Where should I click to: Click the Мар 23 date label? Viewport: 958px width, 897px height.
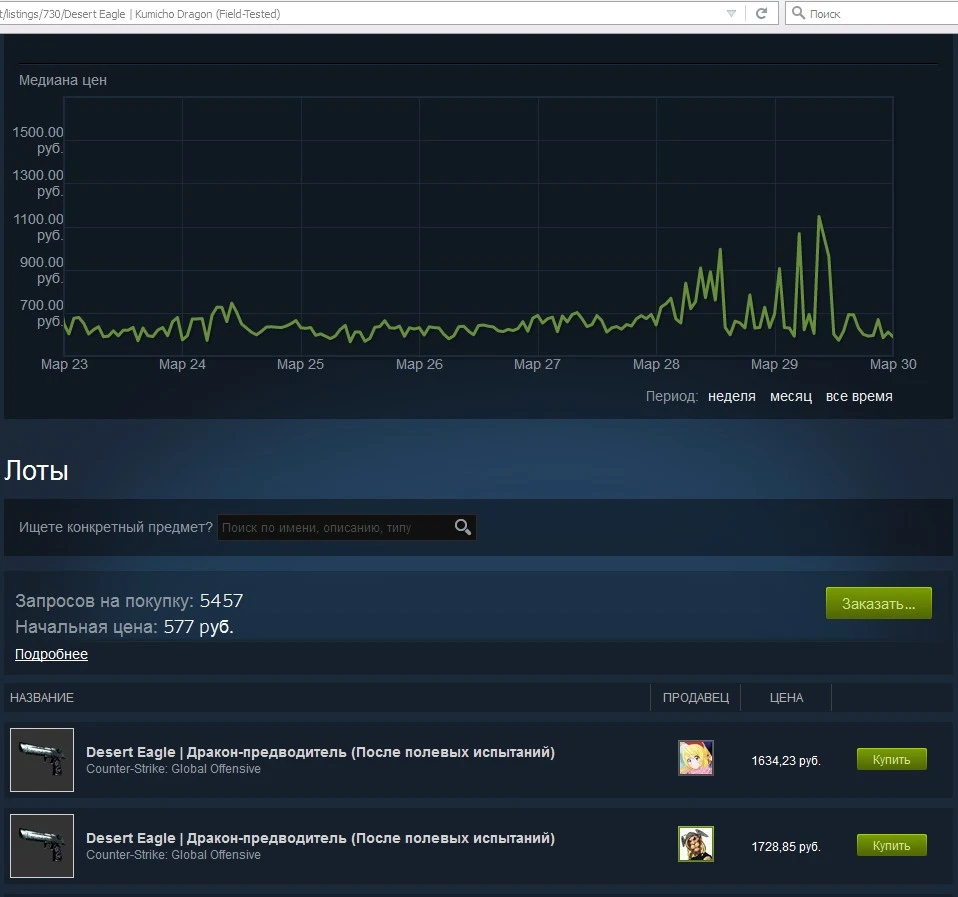click(x=64, y=364)
